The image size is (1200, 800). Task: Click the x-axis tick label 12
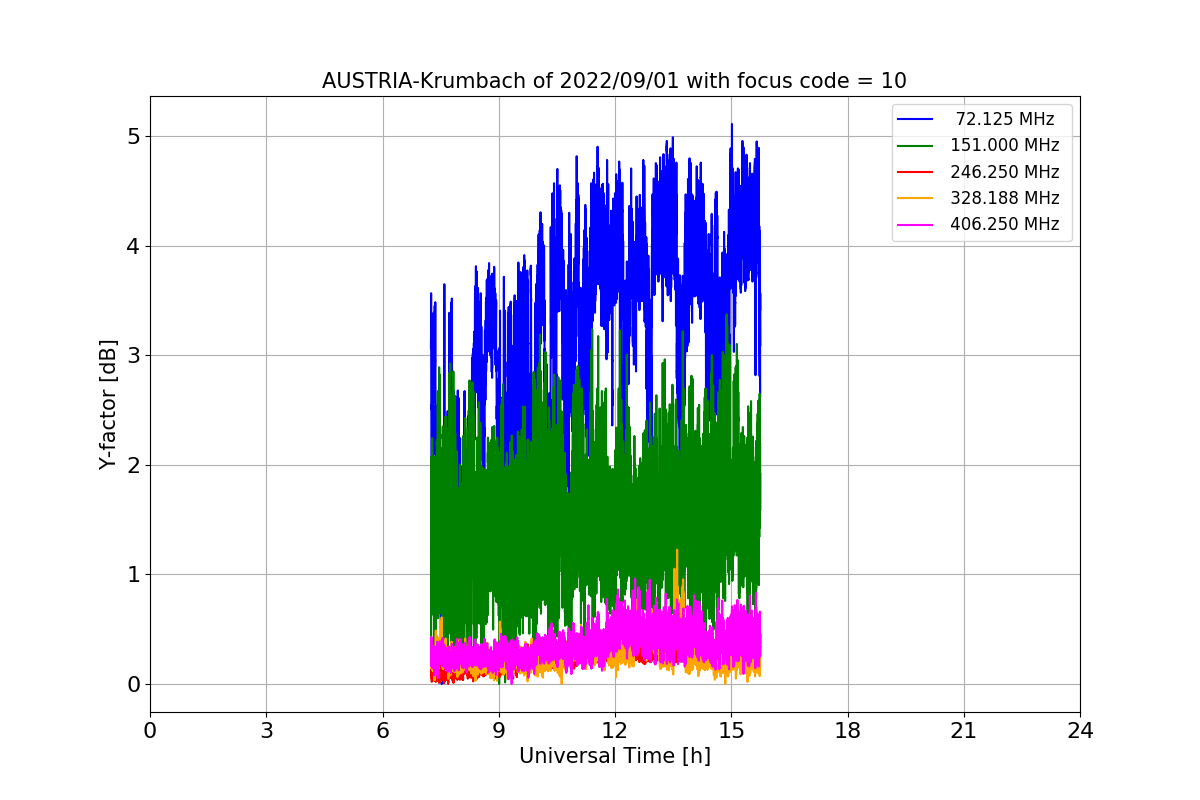point(615,731)
